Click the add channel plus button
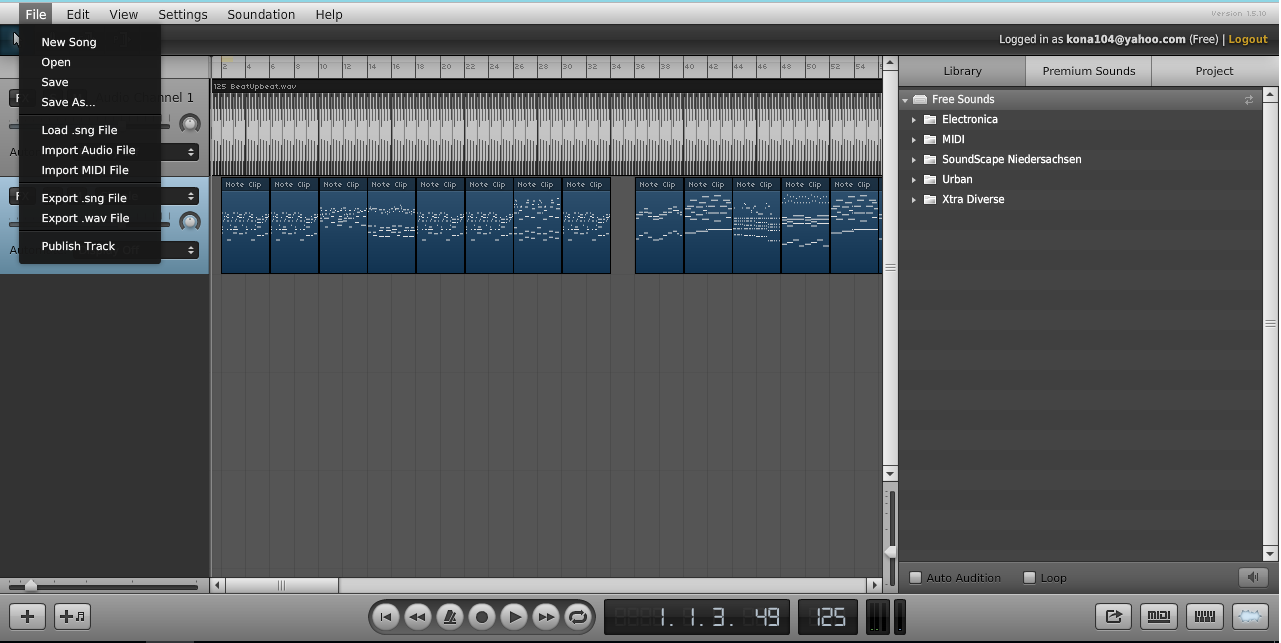 click(28, 617)
